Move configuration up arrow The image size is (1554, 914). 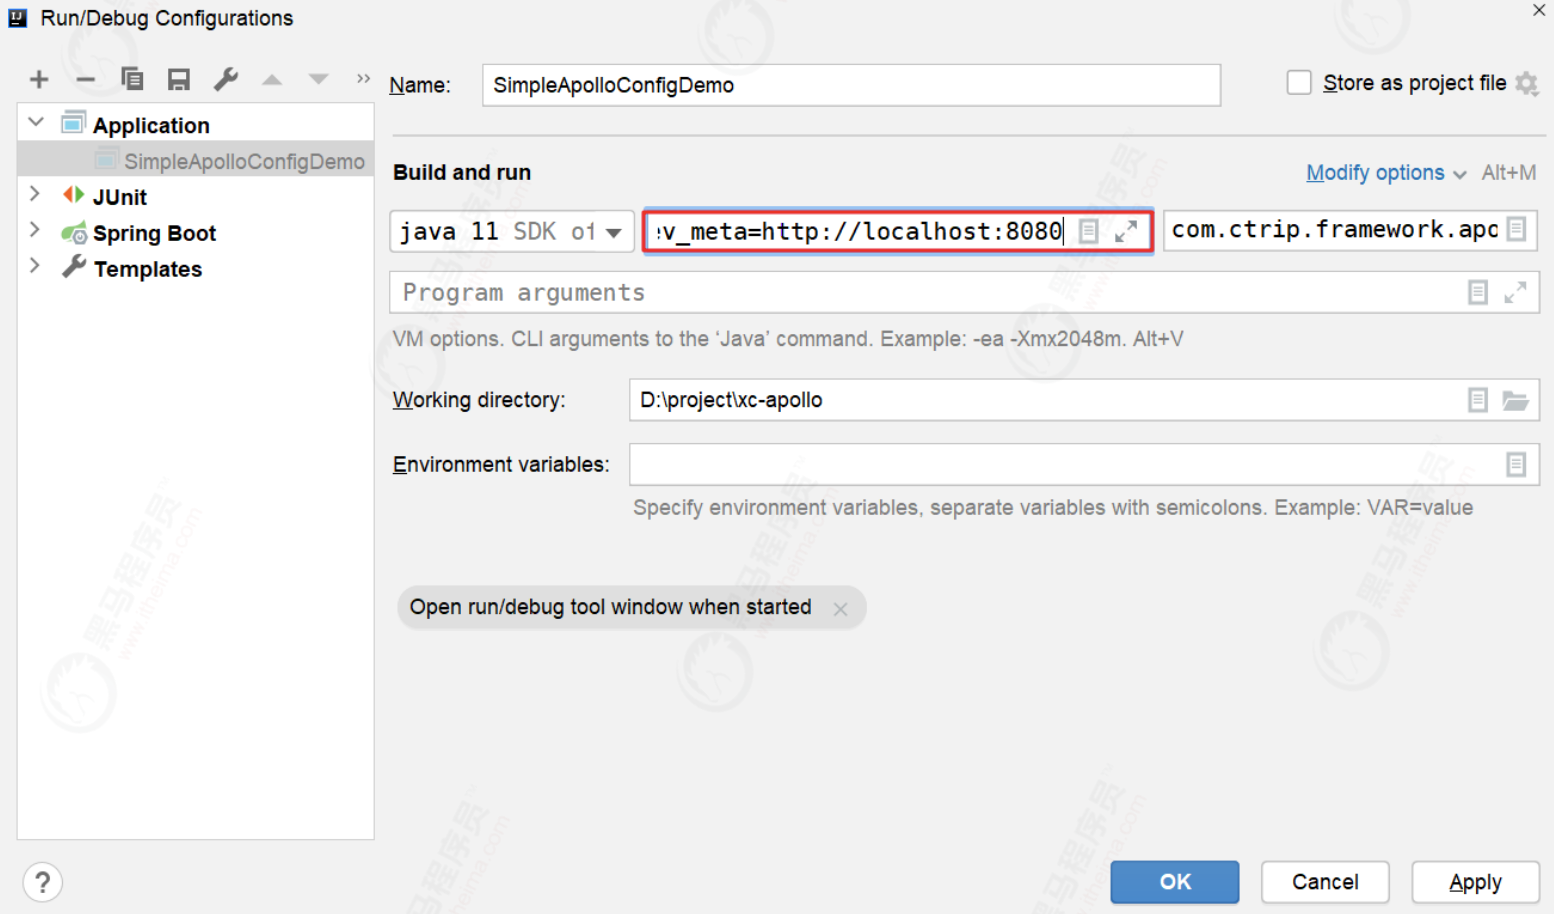(272, 80)
